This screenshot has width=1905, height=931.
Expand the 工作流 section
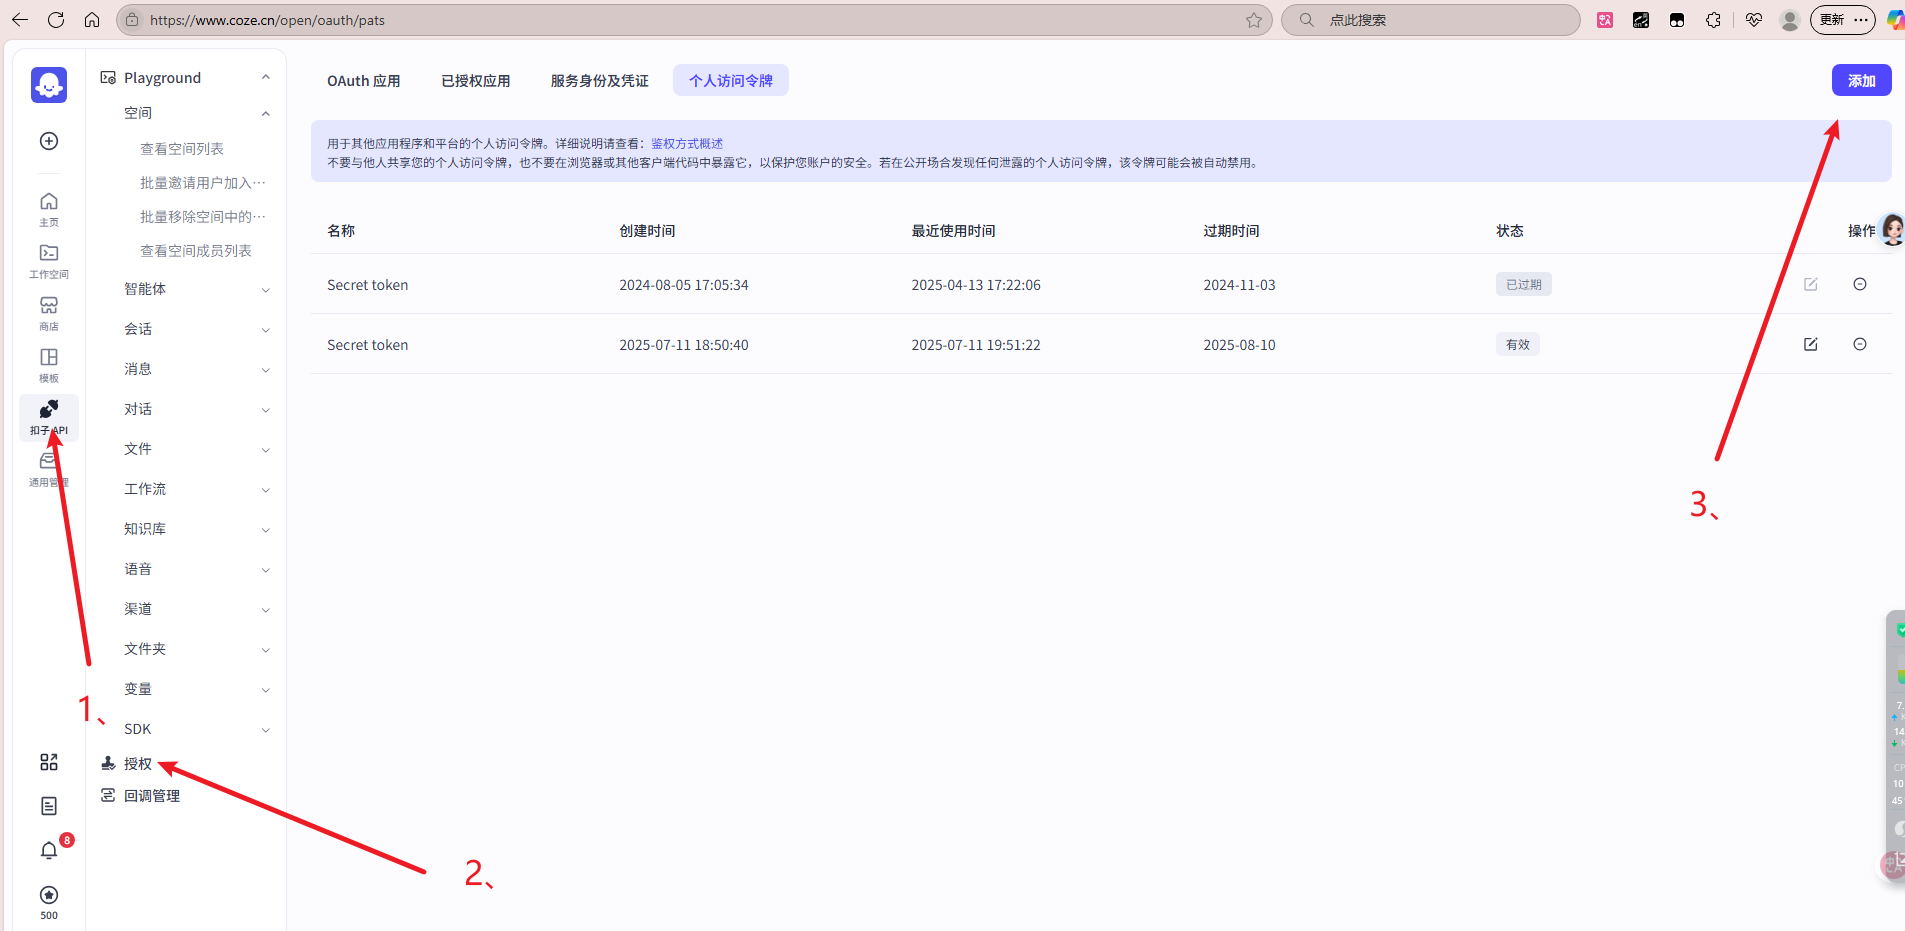[195, 489]
